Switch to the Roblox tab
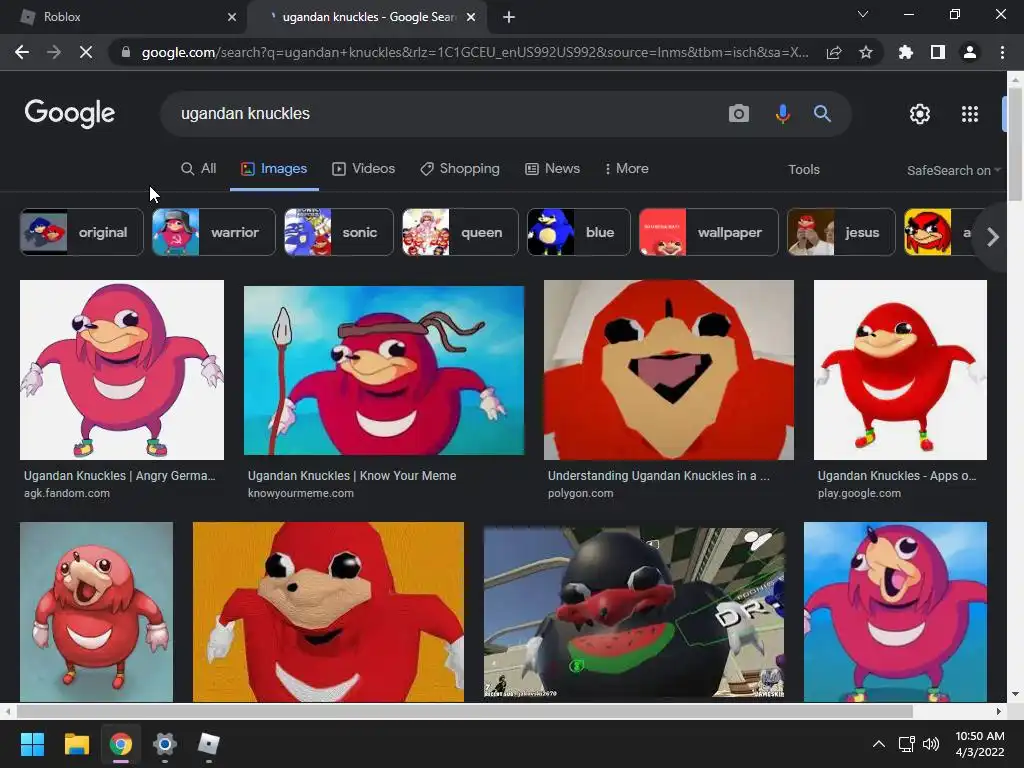The width and height of the screenshot is (1024, 768). (123, 17)
